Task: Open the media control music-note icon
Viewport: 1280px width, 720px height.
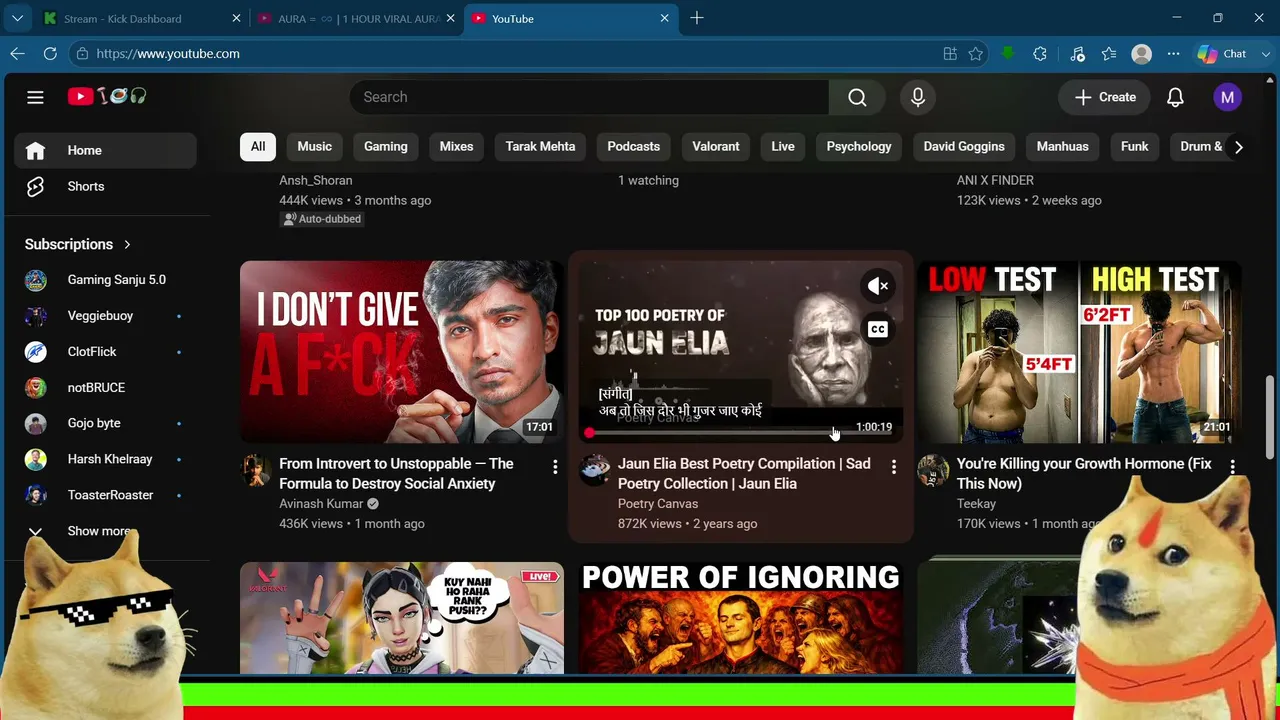Action: [x=1077, y=54]
